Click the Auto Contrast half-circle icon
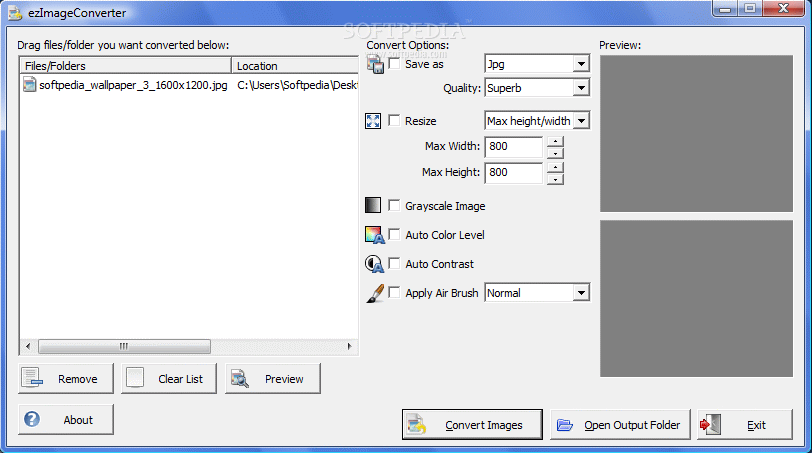This screenshot has width=812, height=453. tap(374, 264)
